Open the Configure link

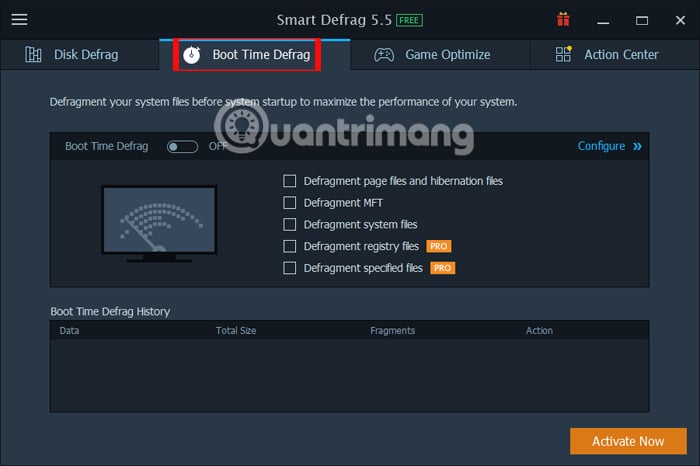click(x=601, y=146)
